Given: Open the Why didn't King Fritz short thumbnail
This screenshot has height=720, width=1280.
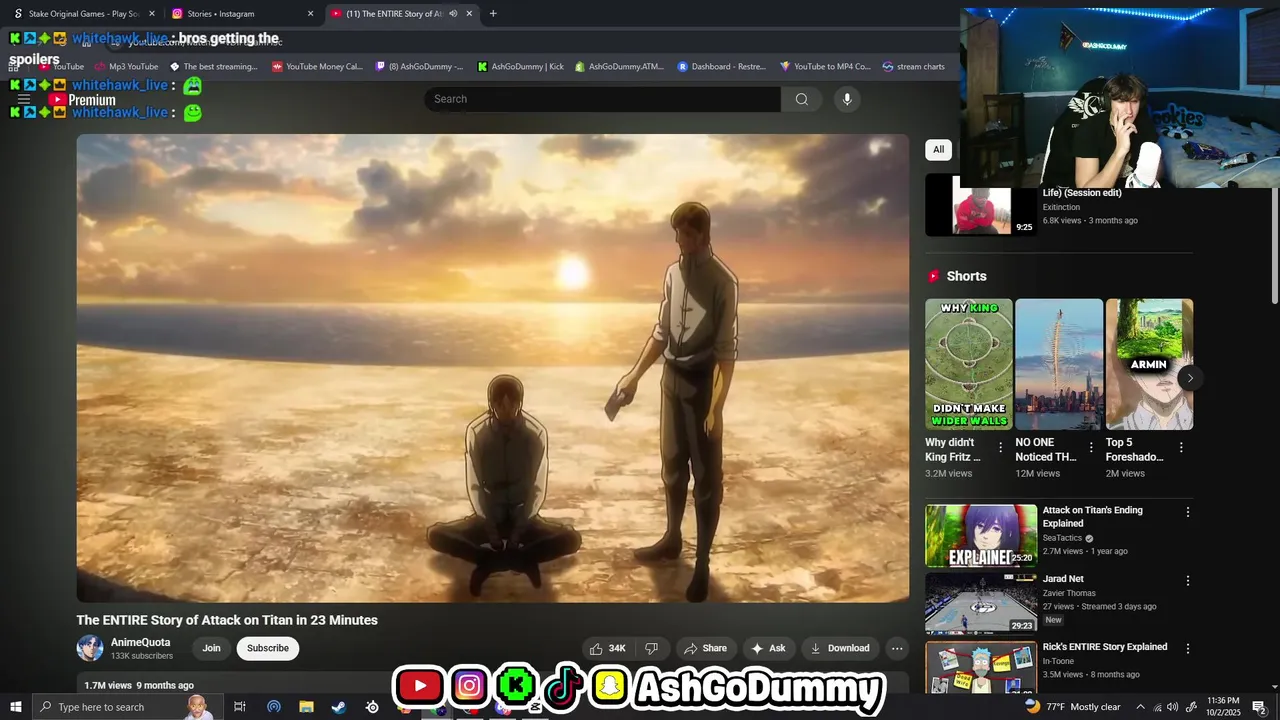Looking at the screenshot, I should 969,364.
